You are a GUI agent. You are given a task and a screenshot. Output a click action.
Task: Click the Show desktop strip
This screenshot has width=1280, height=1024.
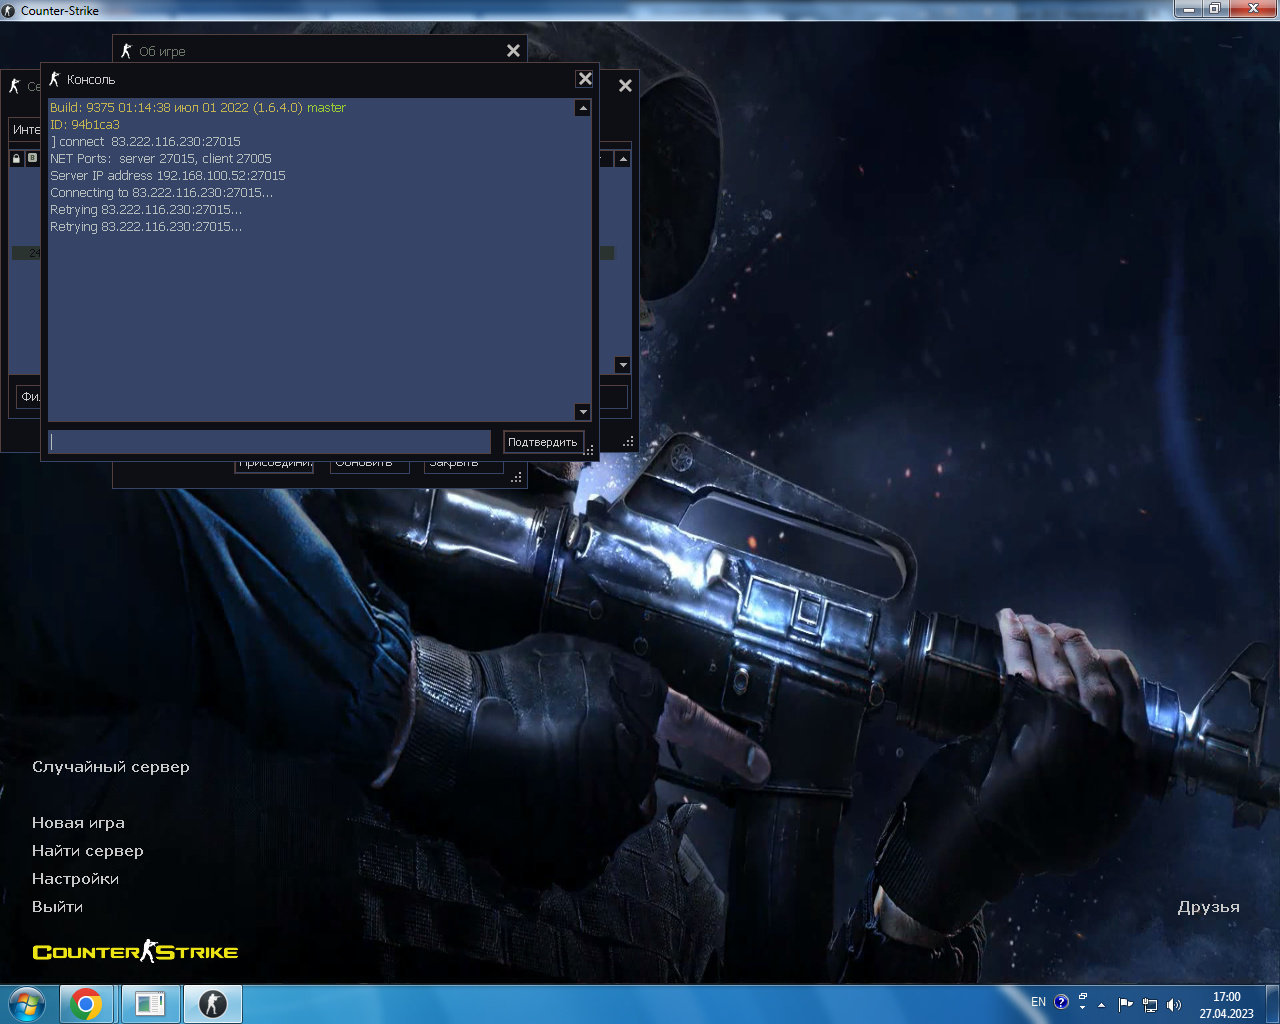click(1272, 1004)
